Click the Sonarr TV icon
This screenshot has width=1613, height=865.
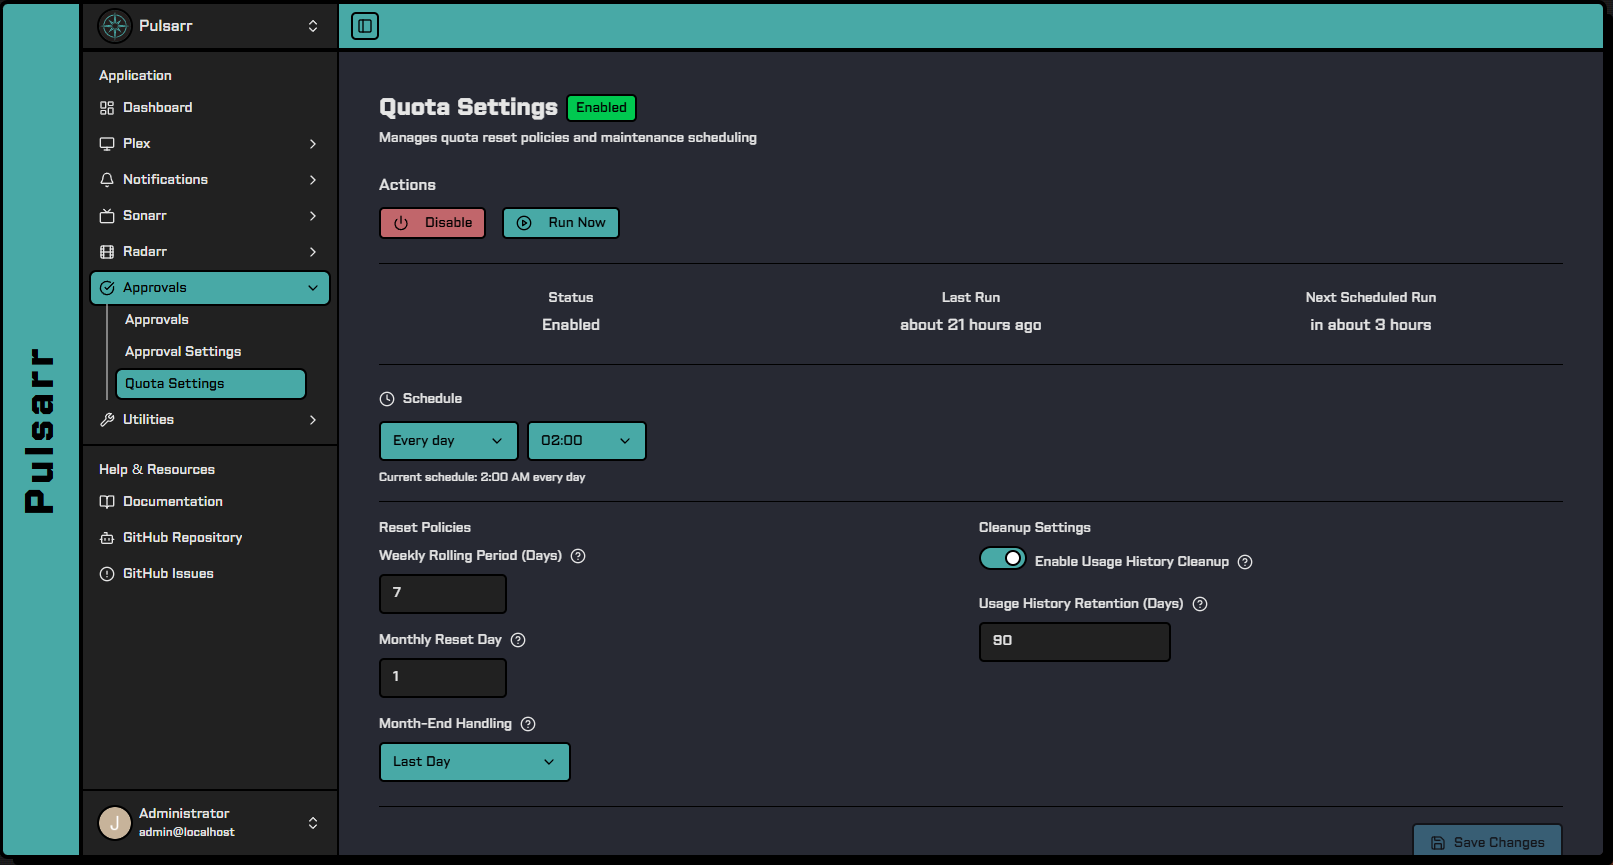point(107,216)
